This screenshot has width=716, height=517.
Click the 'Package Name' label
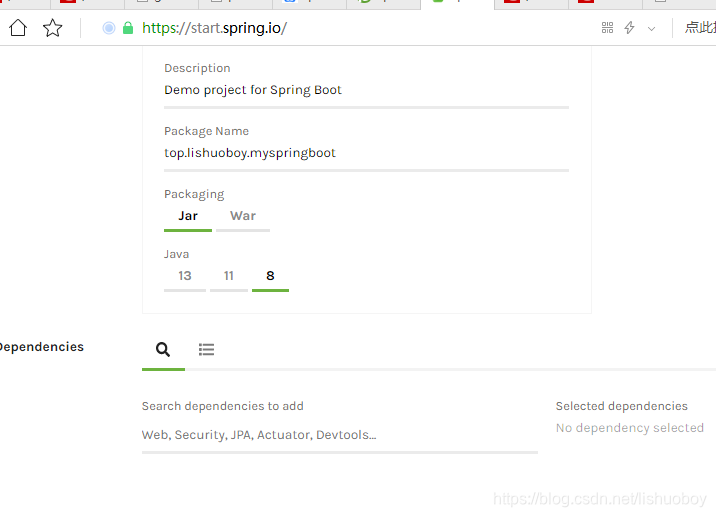click(206, 131)
